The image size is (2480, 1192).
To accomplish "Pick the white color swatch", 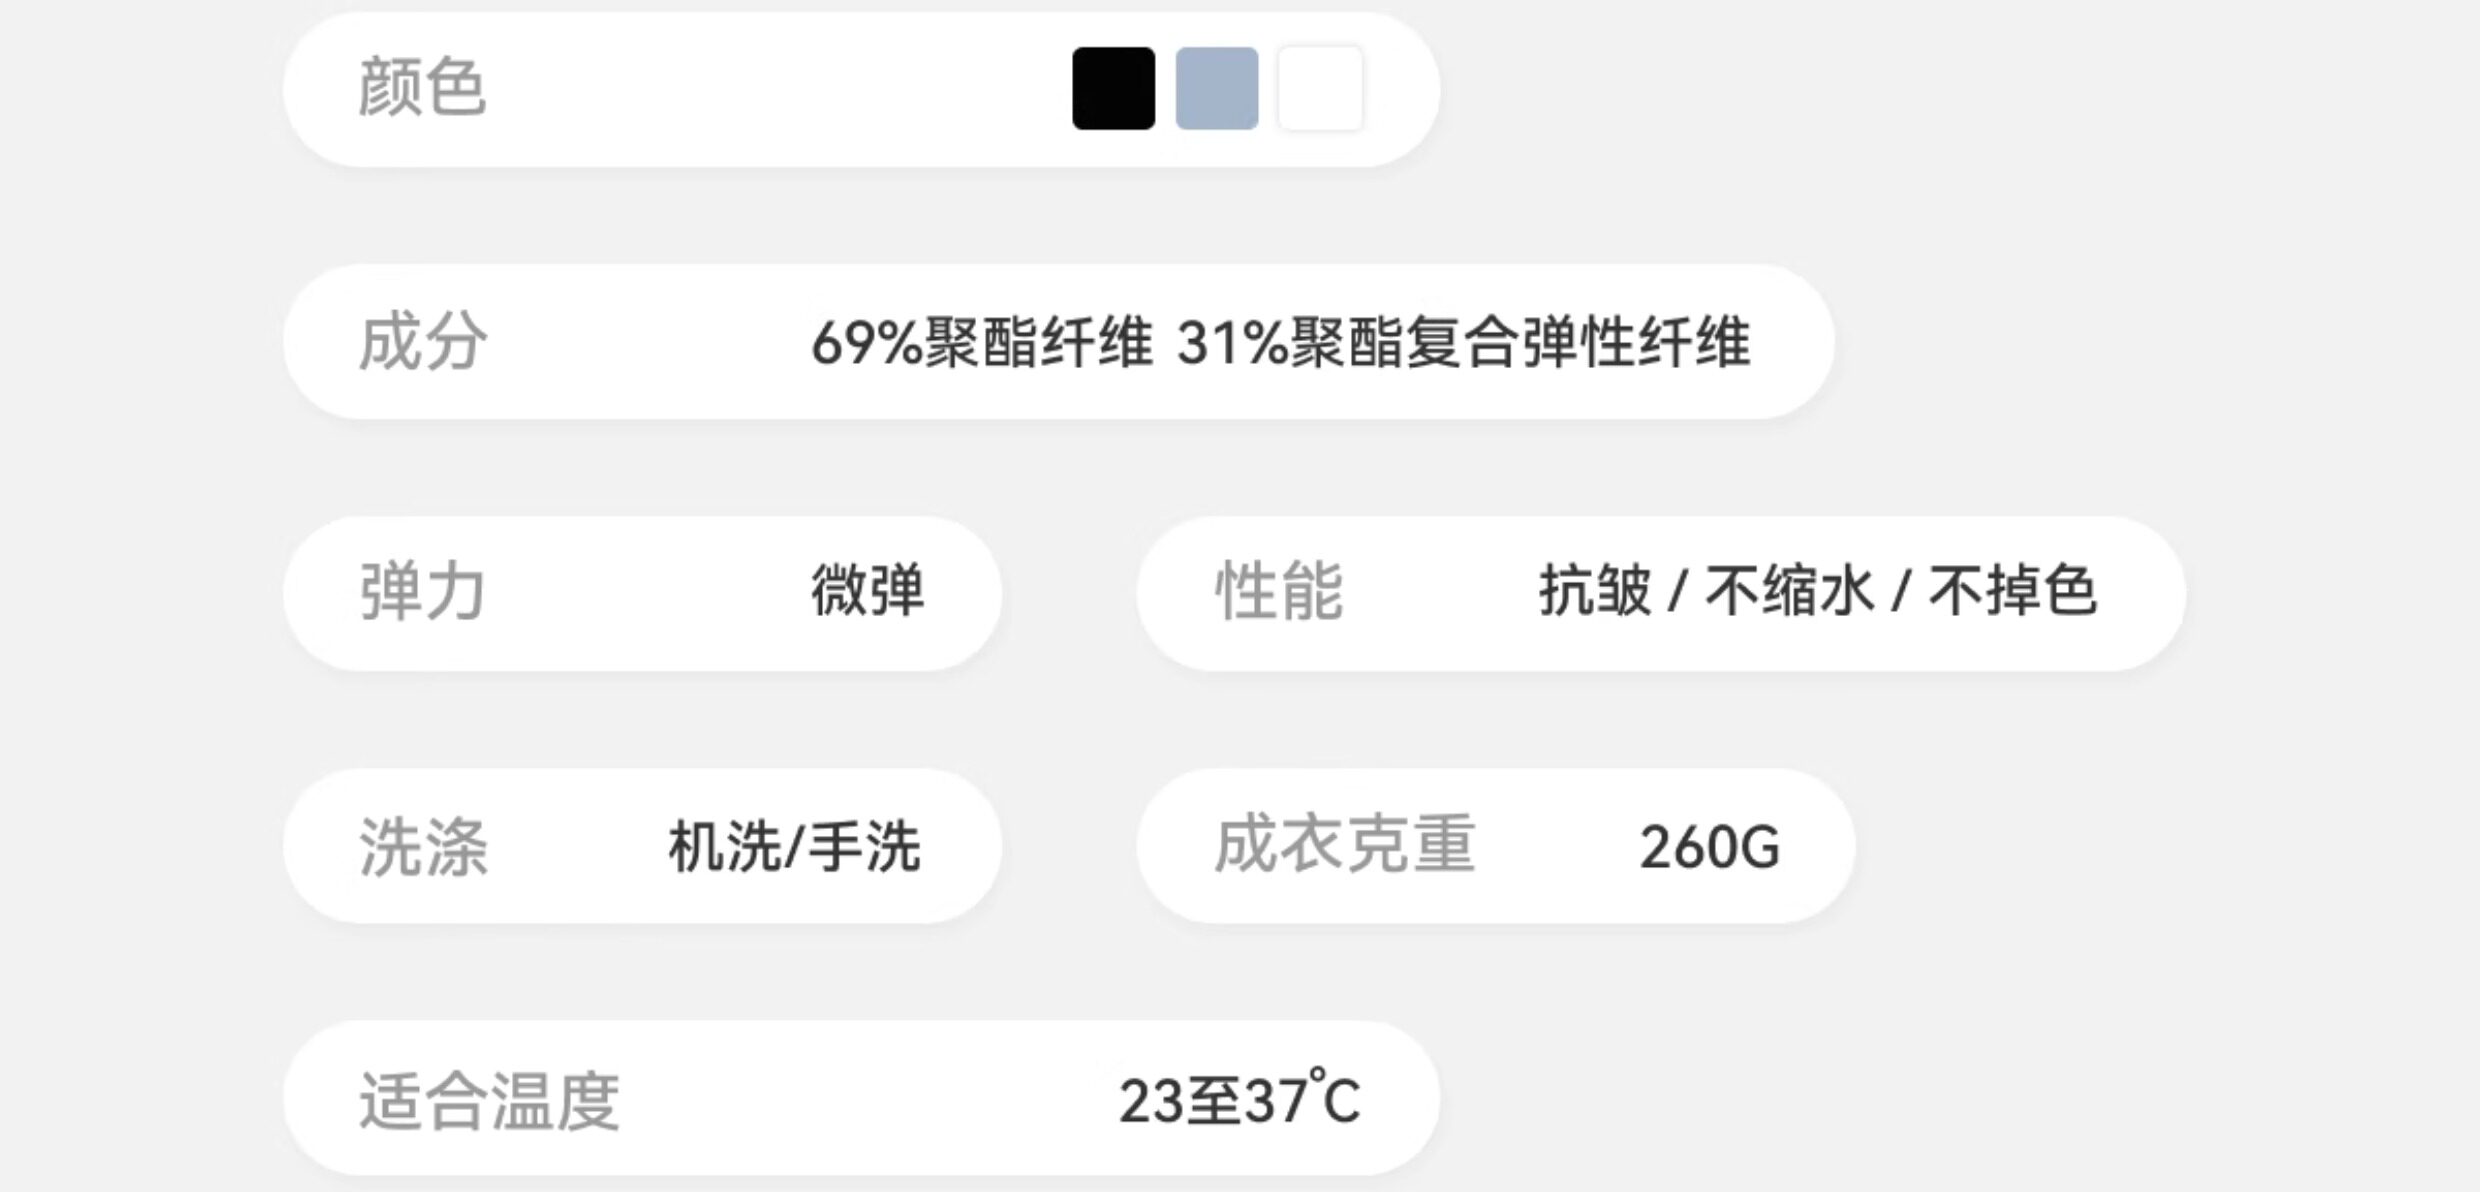I will pos(1320,88).
